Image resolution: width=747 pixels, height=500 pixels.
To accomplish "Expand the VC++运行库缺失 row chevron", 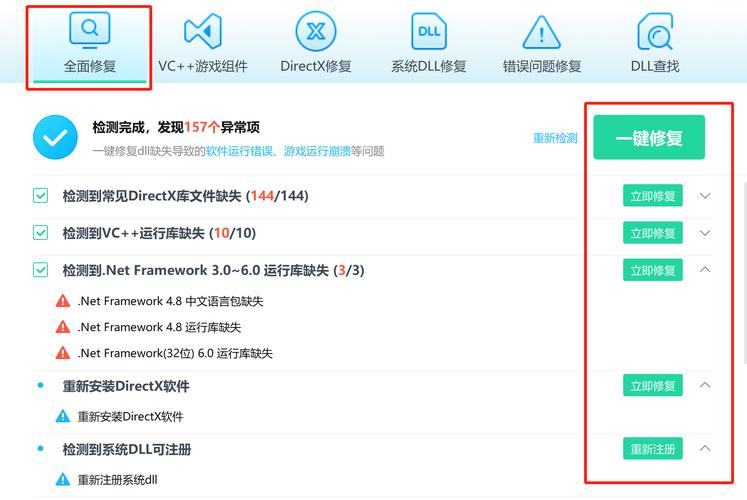I will pos(705,233).
